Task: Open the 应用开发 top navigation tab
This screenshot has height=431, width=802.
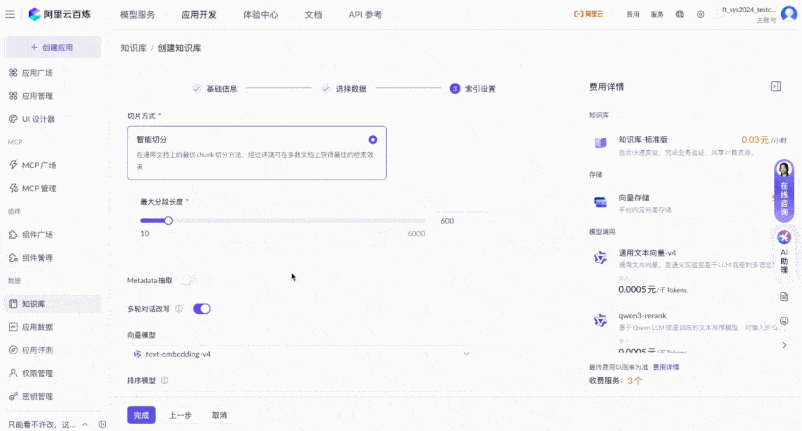Action: tap(198, 14)
